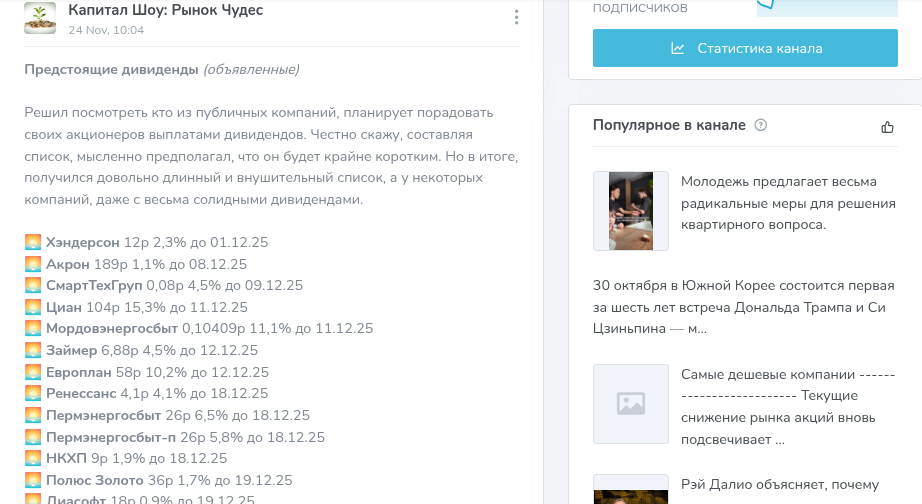Click the question mark help icon

click(x=761, y=125)
